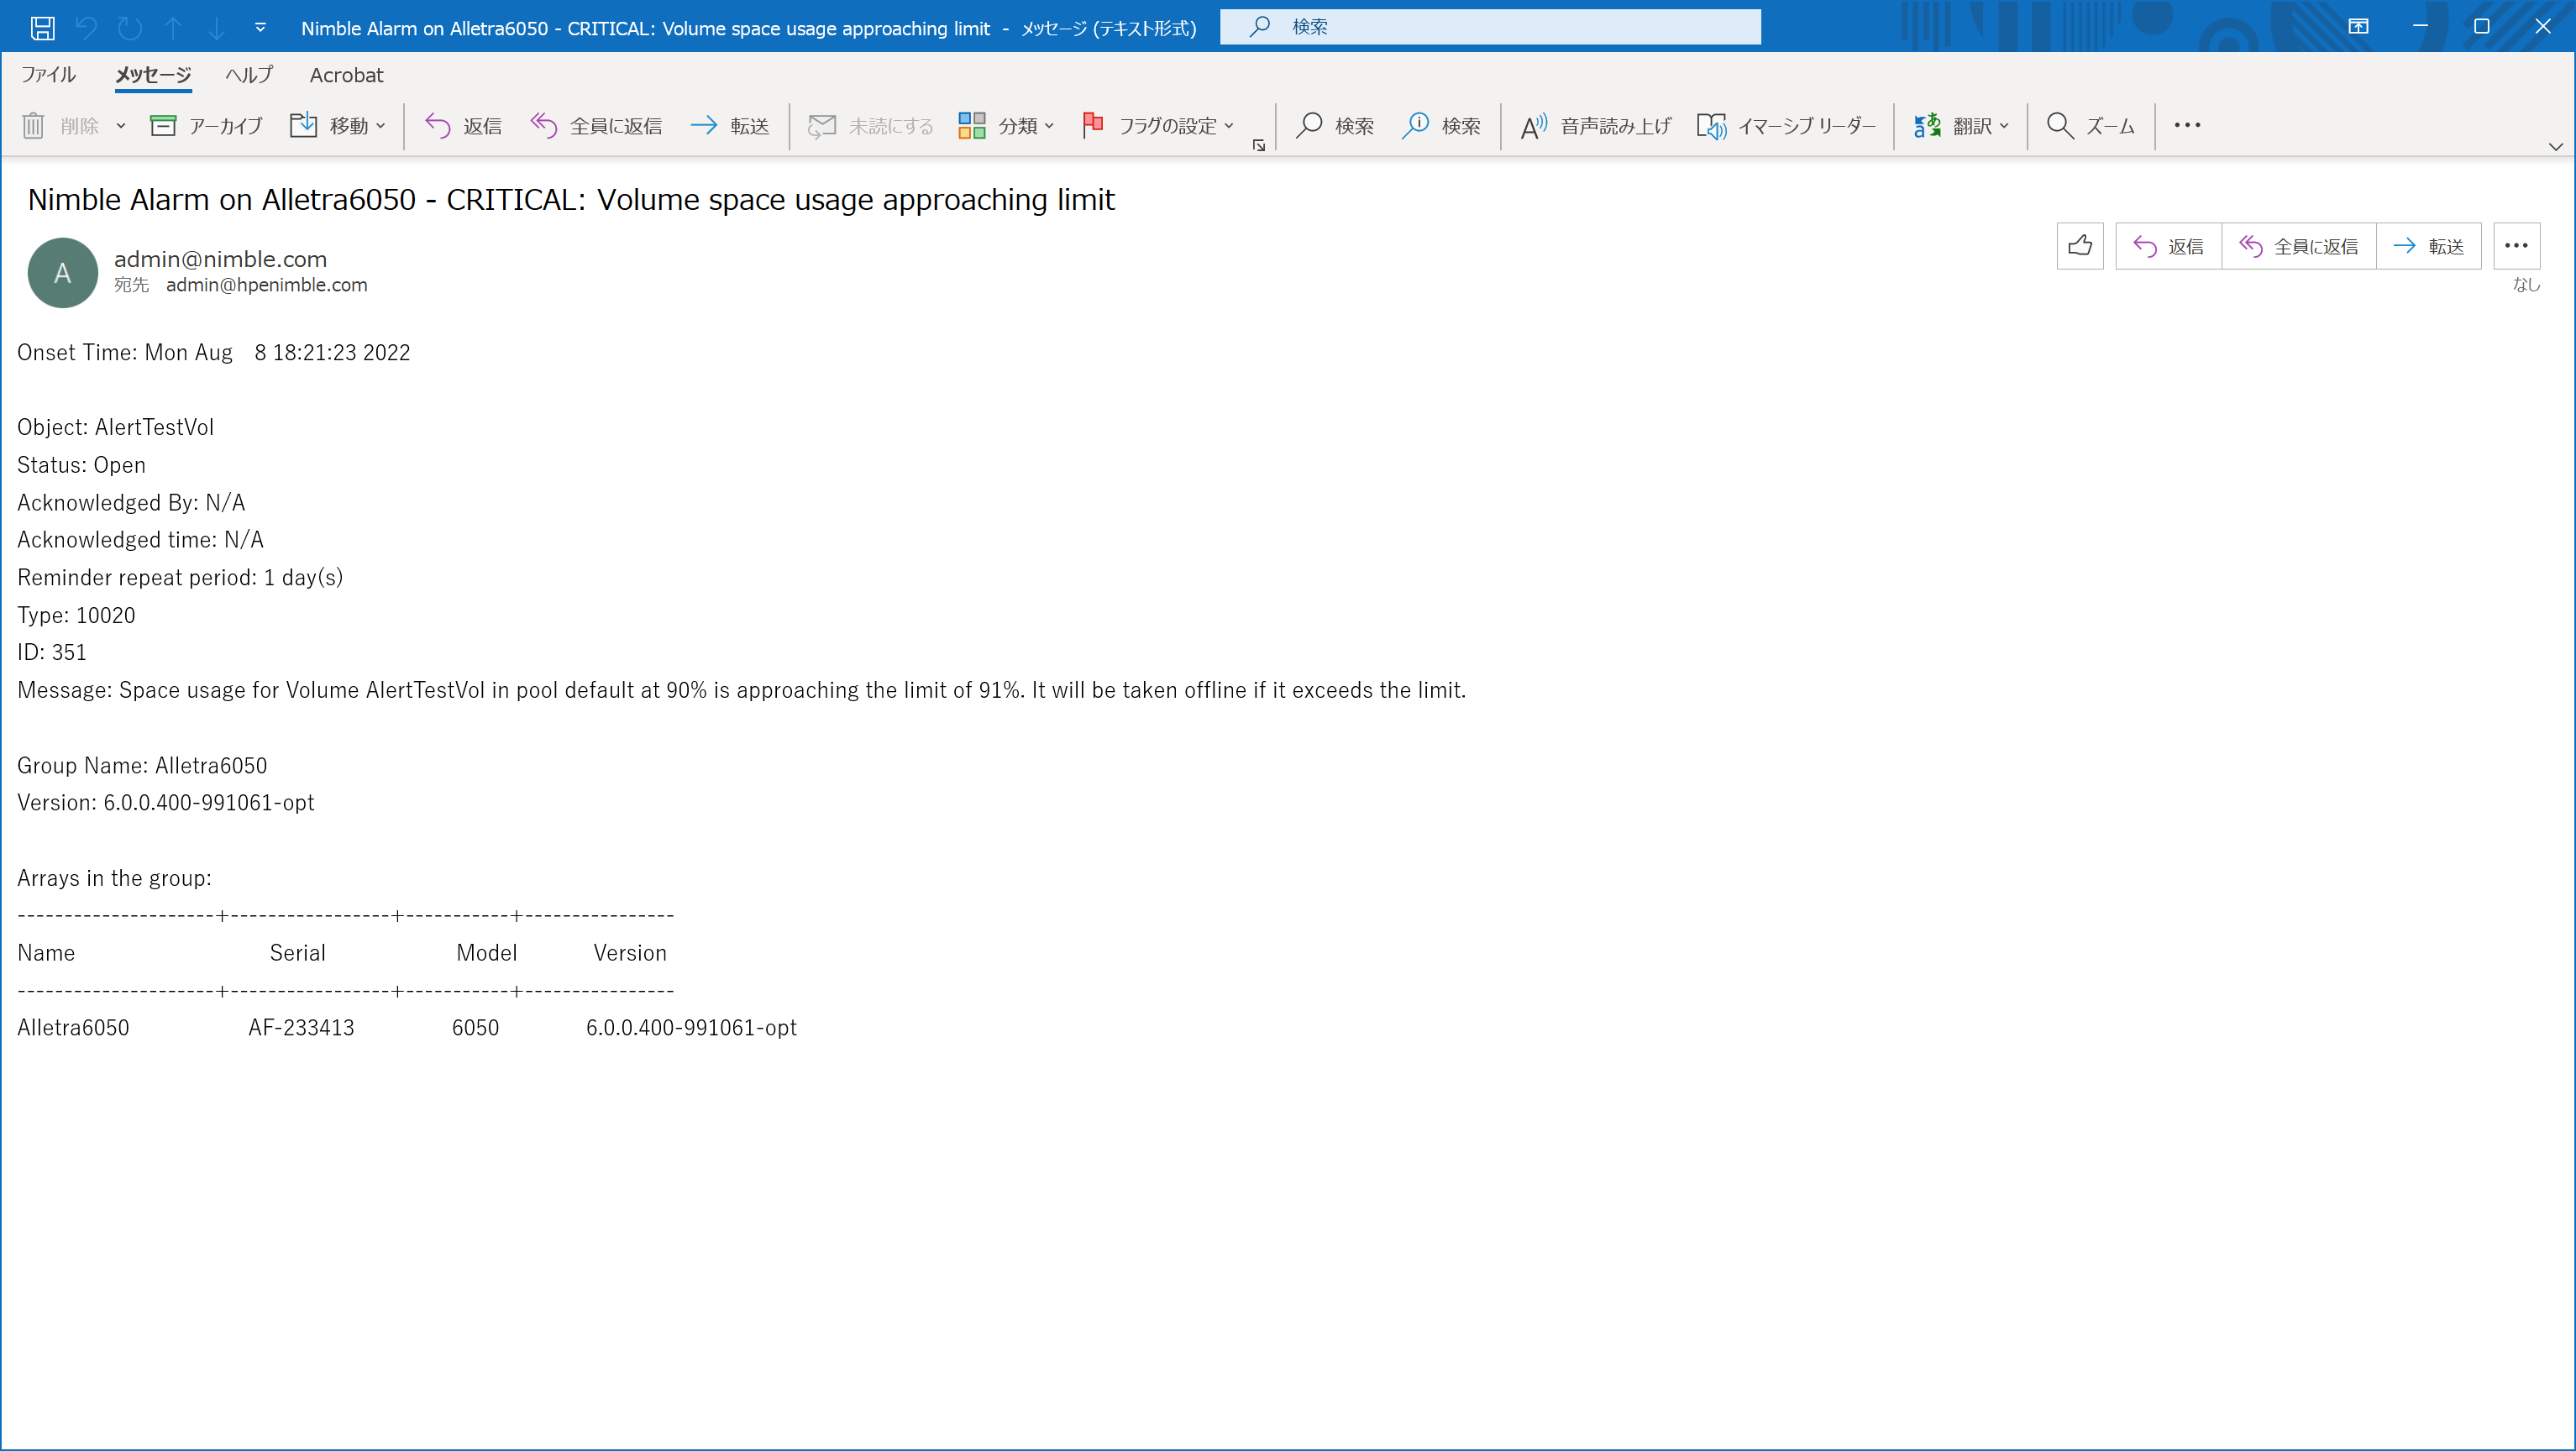The height and width of the screenshot is (1451, 2576).
Task: Switch to the Acrobat ribbon tab
Action: click(346, 75)
